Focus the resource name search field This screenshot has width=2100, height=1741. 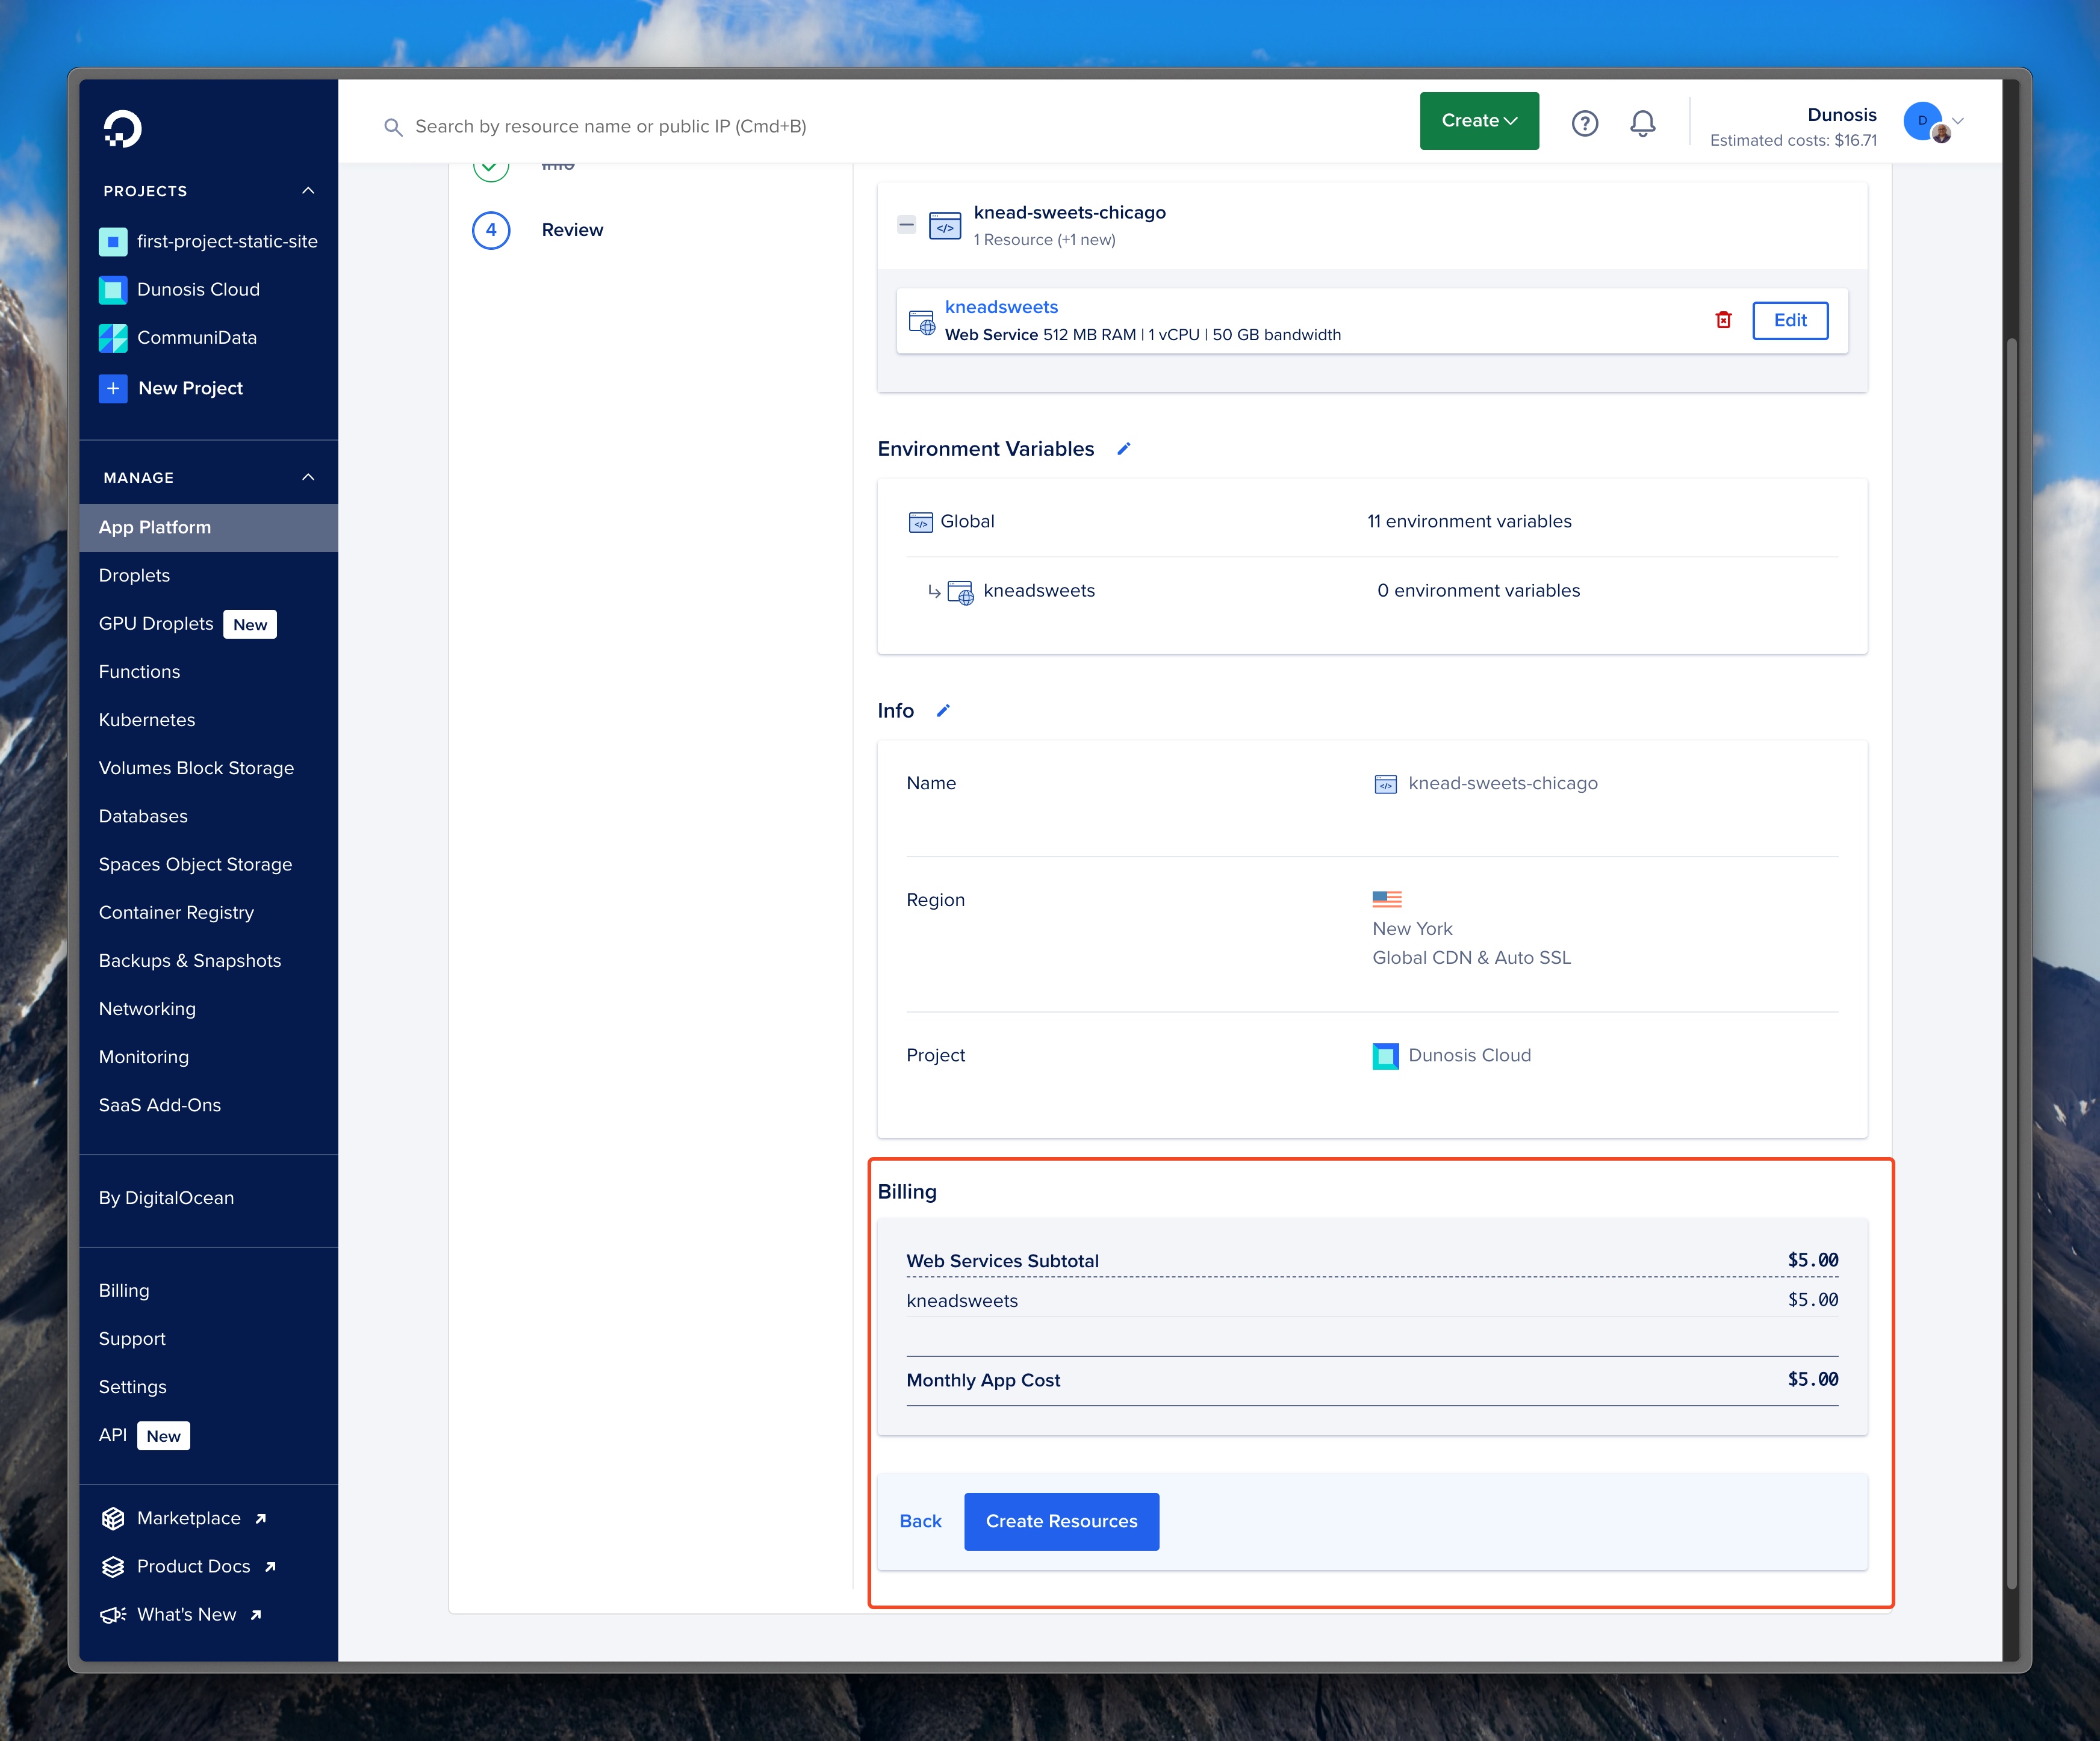(610, 126)
